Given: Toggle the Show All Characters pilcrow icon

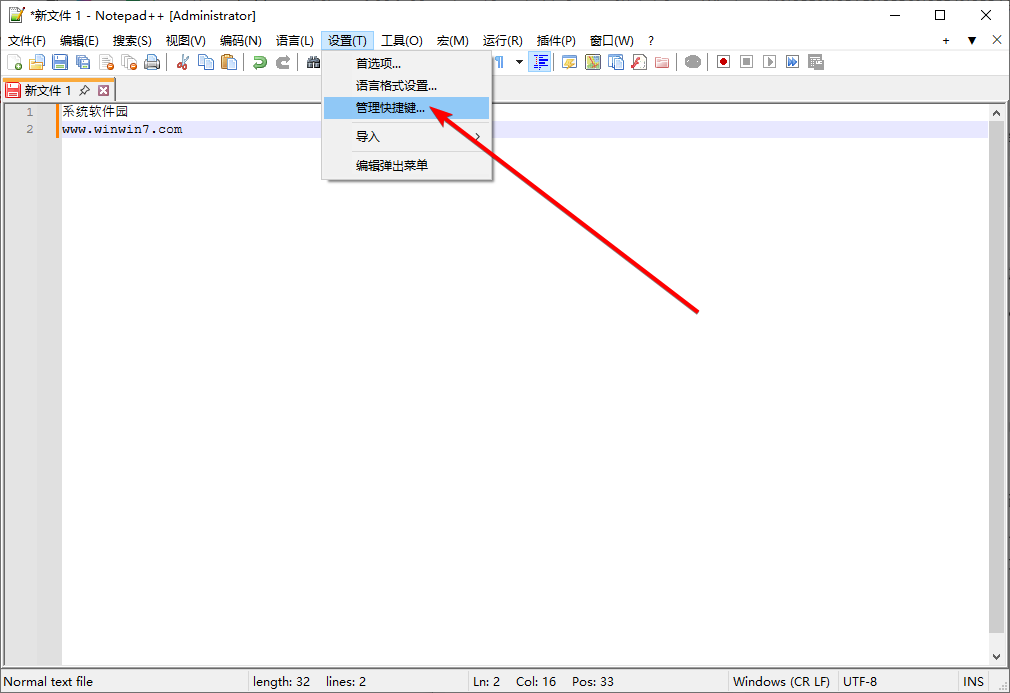Looking at the screenshot, I should [x=499, y=62].
